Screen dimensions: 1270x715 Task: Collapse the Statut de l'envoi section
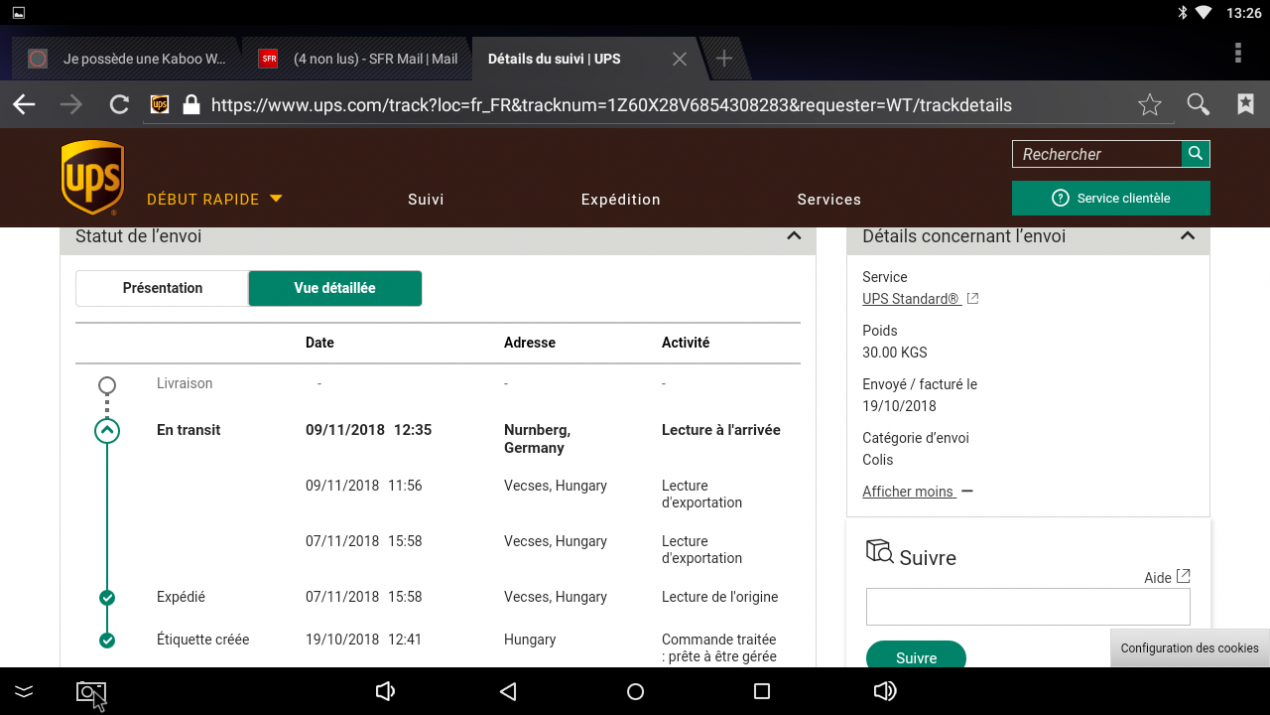[794, 236]
